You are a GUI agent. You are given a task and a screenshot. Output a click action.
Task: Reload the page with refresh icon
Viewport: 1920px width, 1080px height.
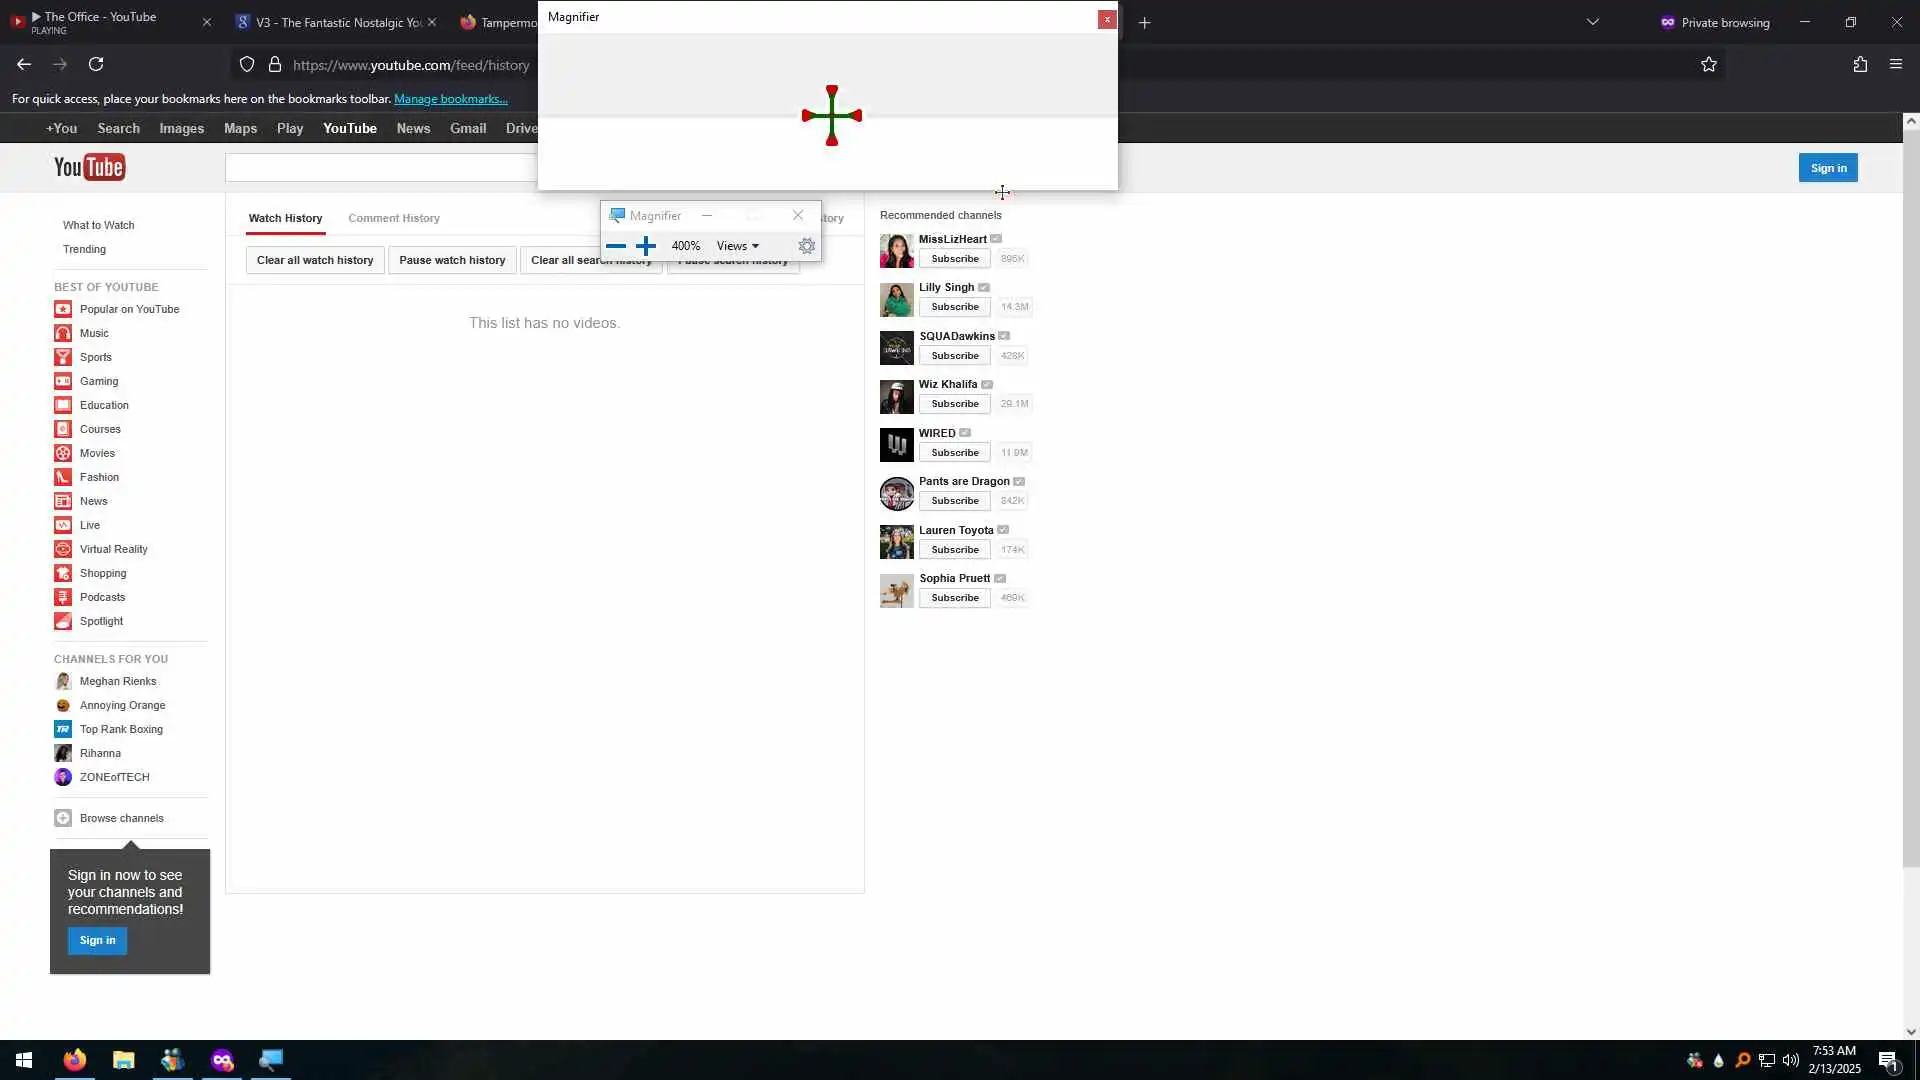(x=96, y=65)
